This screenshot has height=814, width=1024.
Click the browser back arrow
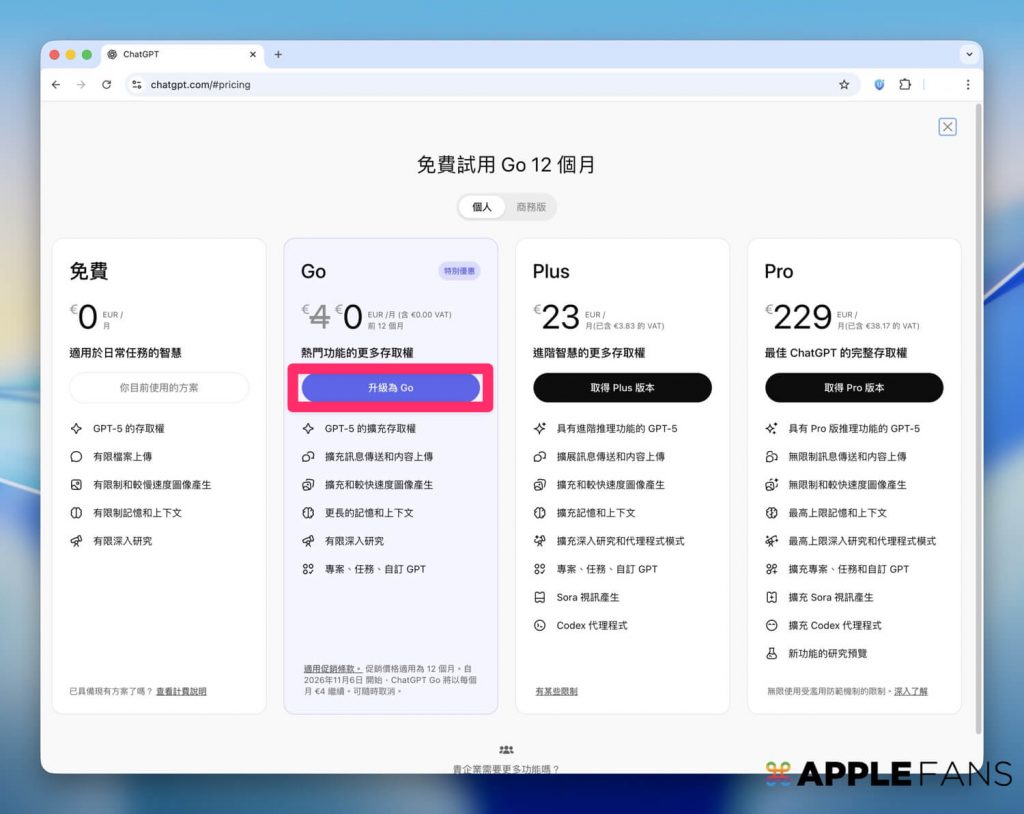coord(56,85)
